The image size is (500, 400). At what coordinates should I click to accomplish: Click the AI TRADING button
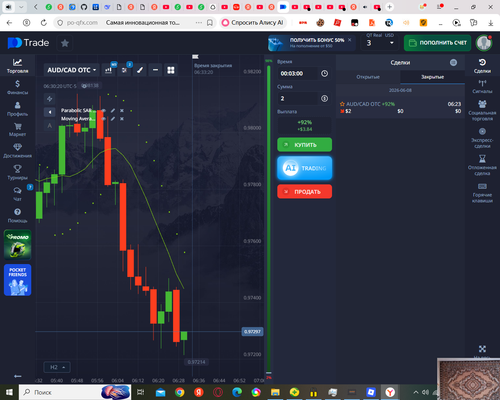[305, 168]
